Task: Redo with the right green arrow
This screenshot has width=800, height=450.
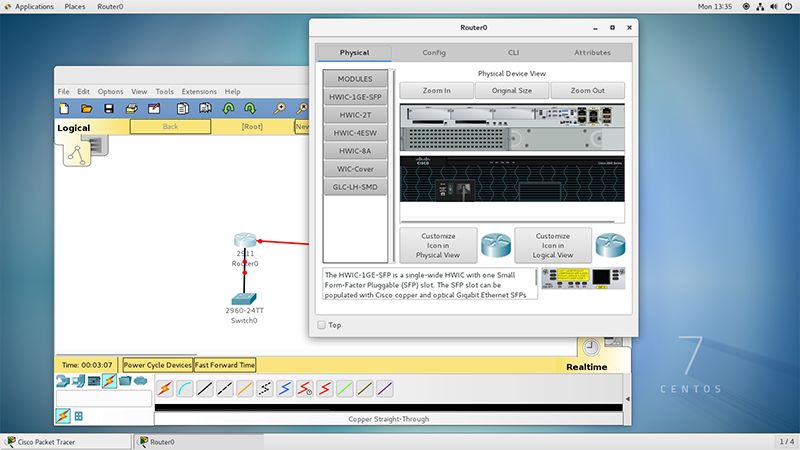Action: [x=250, y=108]
